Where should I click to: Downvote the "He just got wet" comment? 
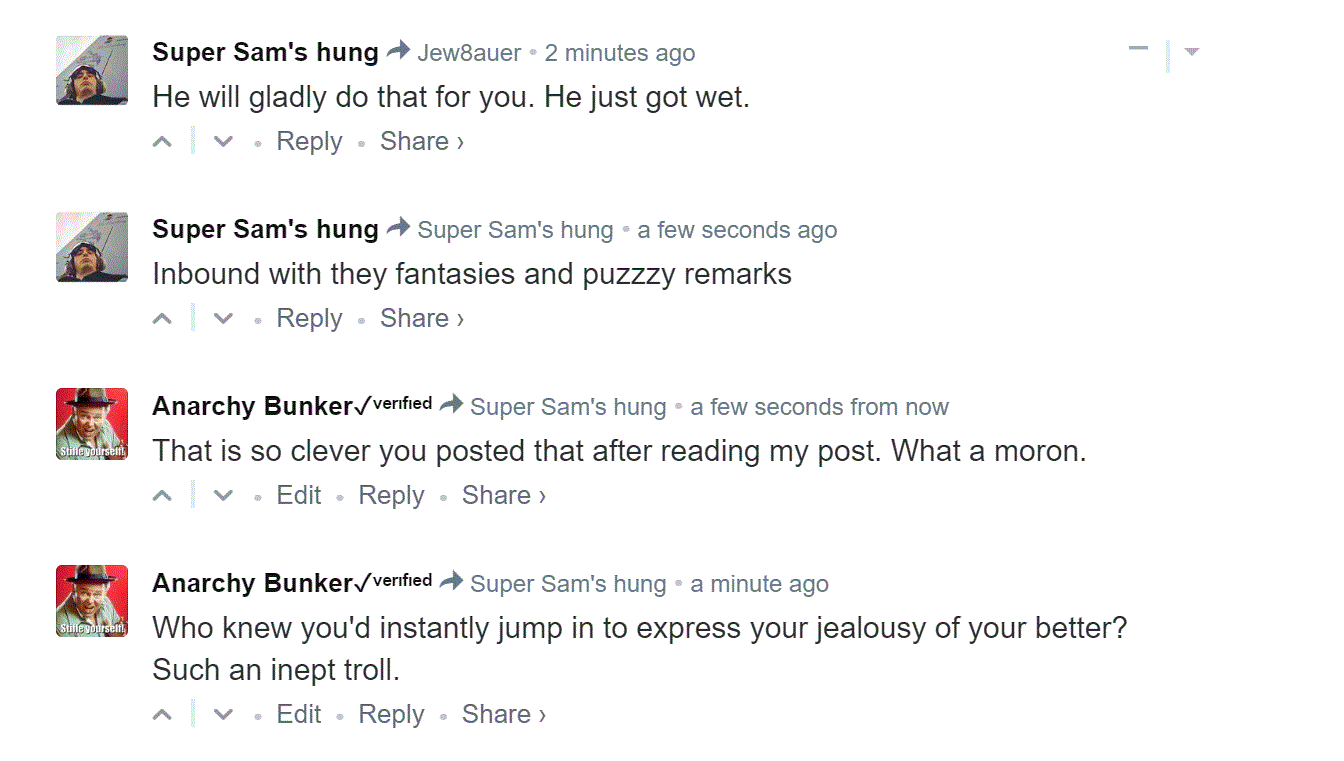pos(224,142)
